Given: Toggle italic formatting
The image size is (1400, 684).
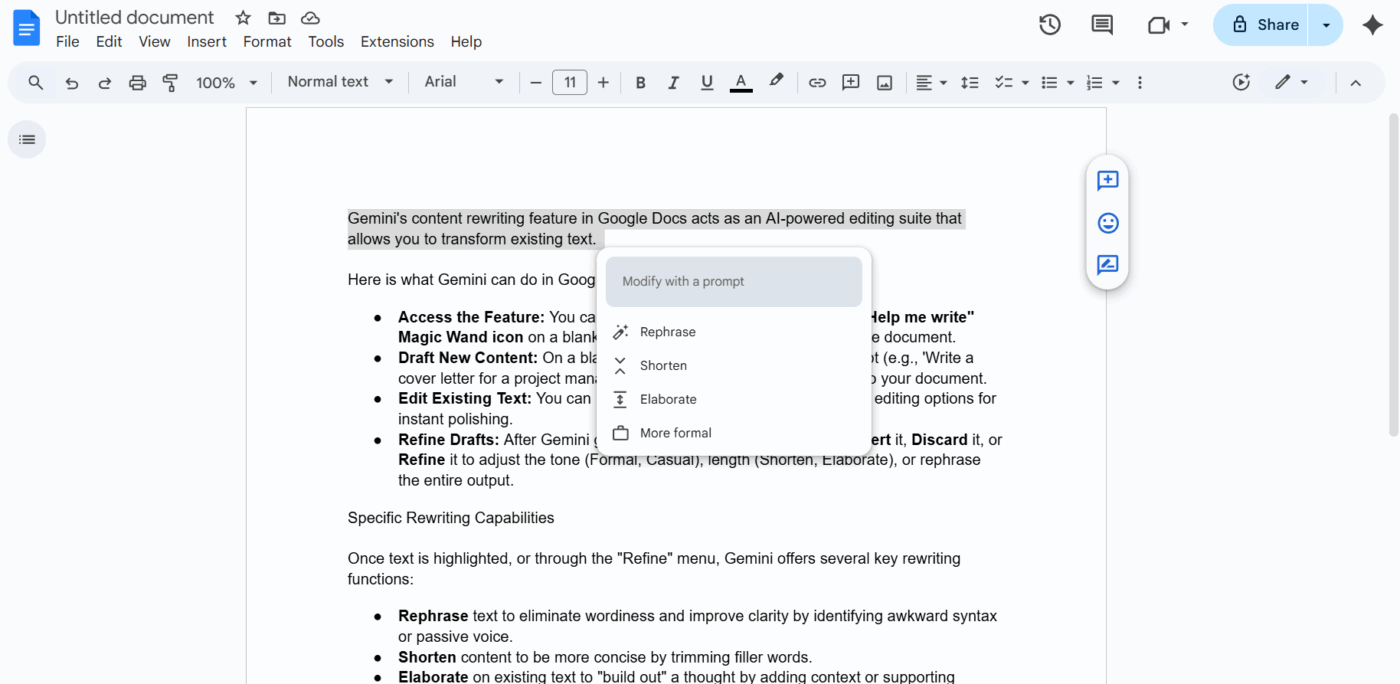Looking at the screenshot, I should click(x=674, y=83).
